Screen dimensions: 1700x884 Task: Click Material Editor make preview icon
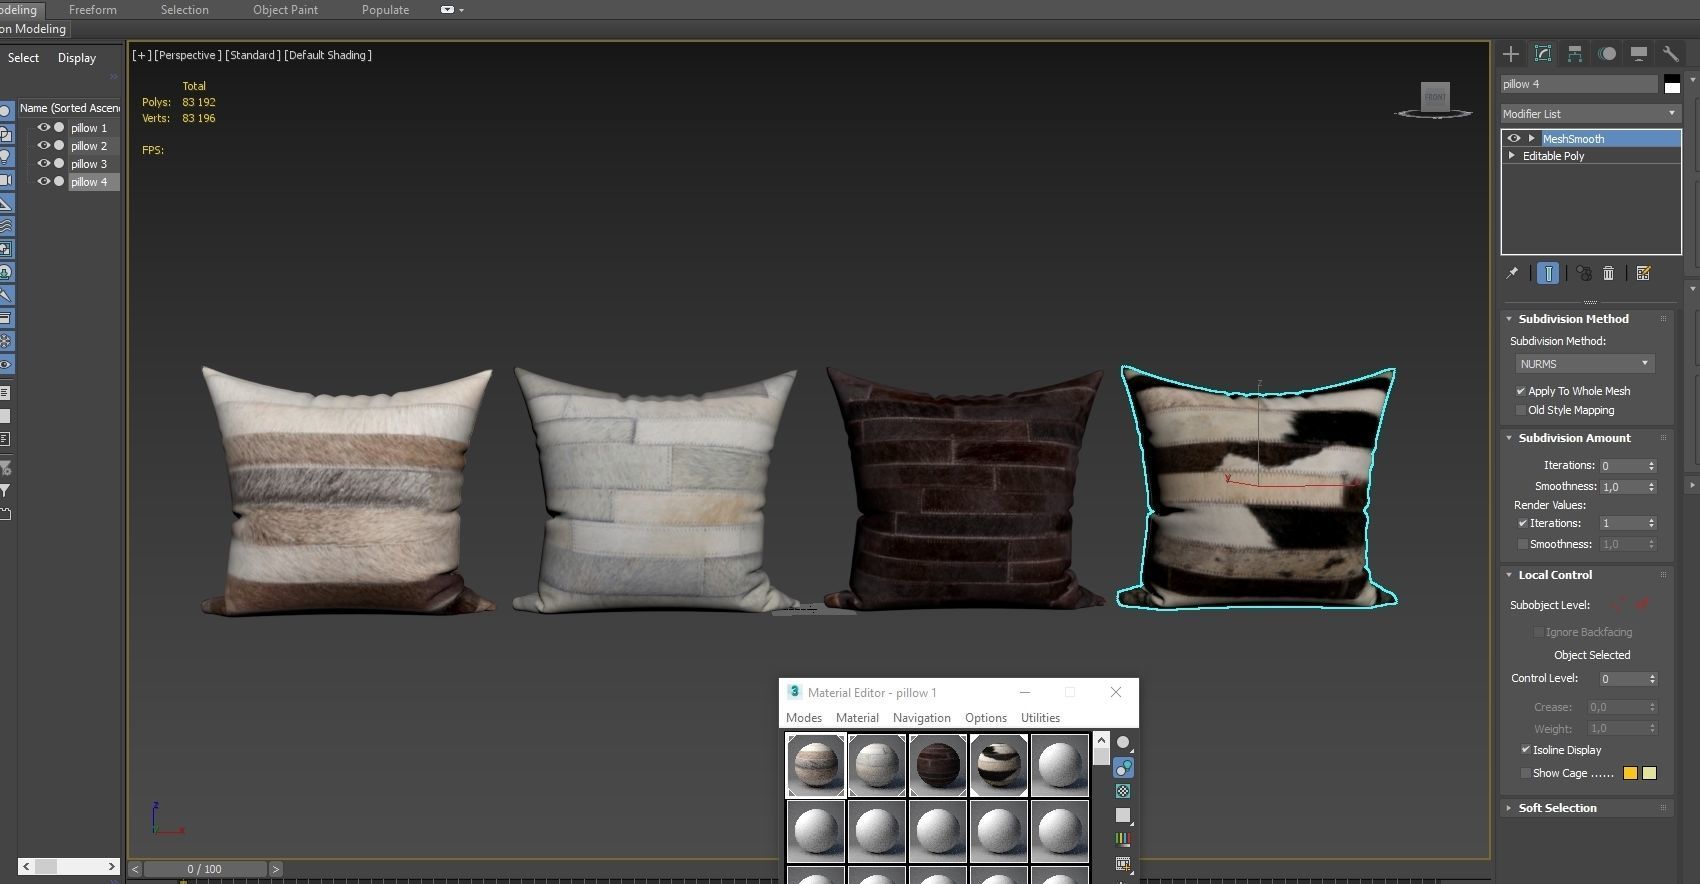[x=1124, y=863]
